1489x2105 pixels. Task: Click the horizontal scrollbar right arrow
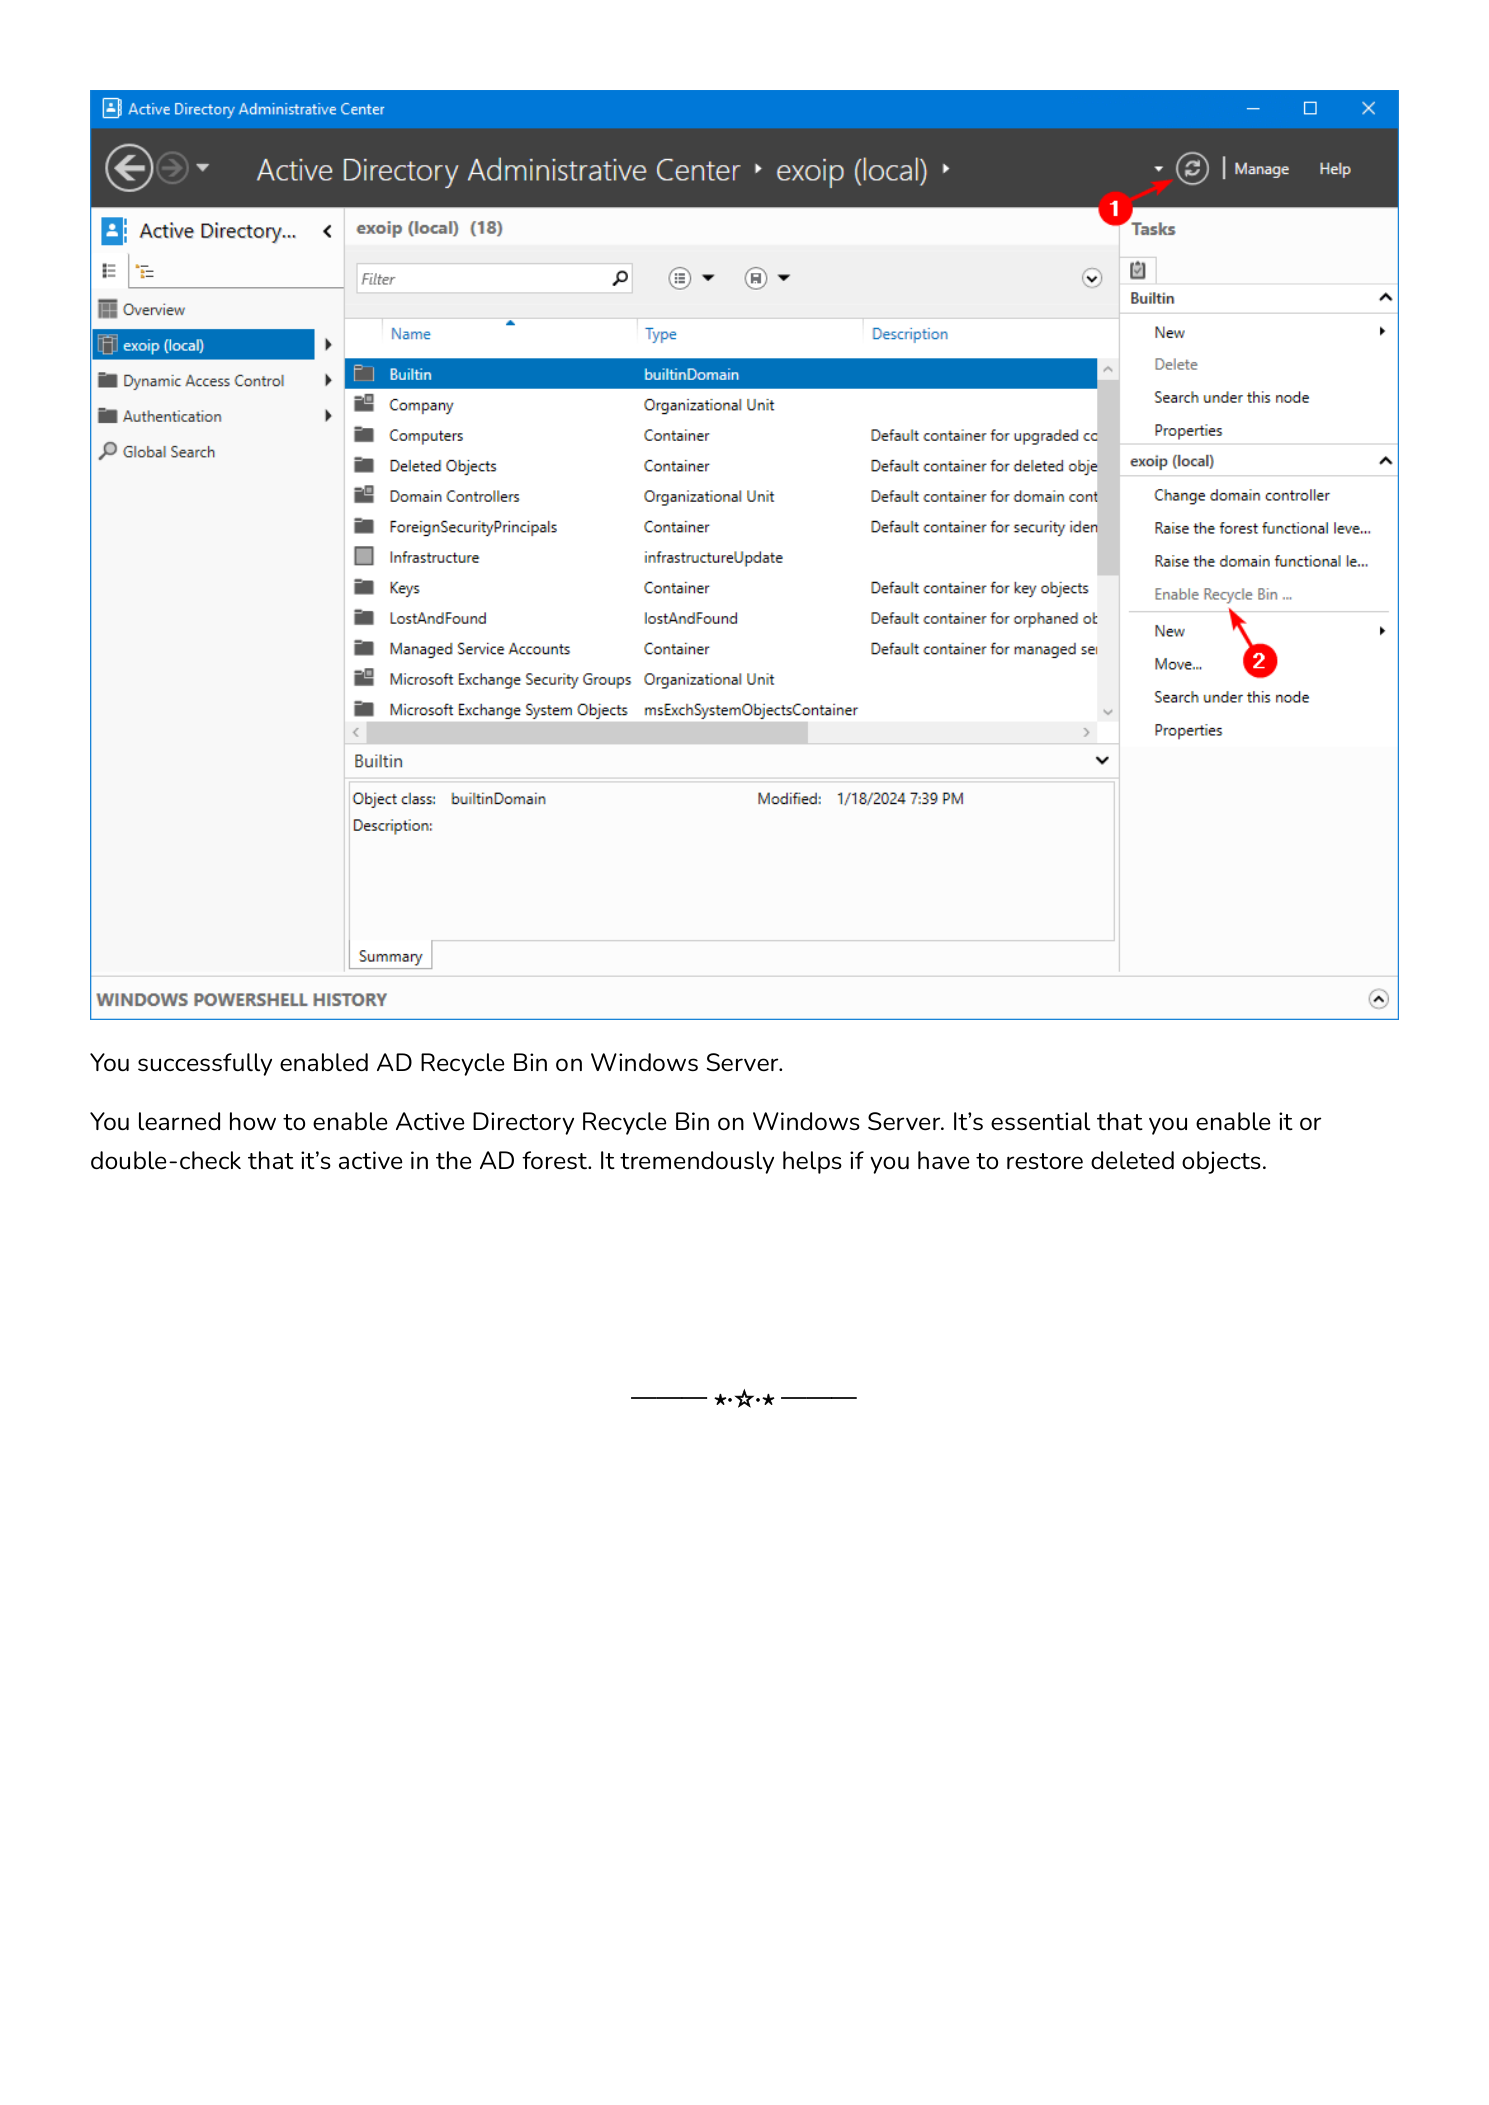point(1086,733)
